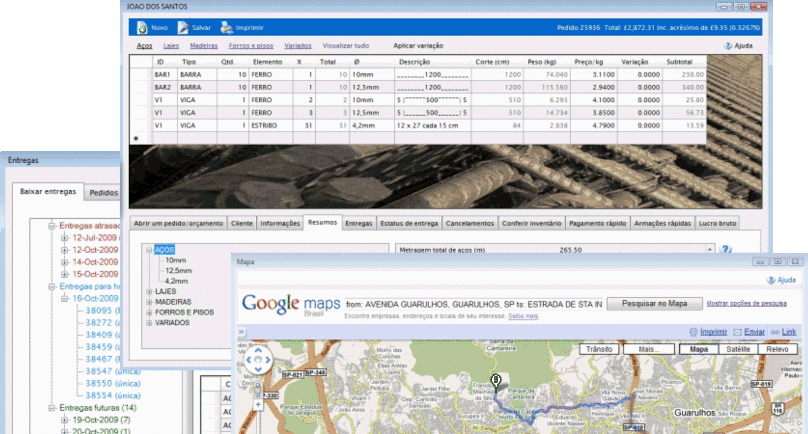Image resolution: width=808 pixels, height=434 pixels.
Task: Click Mostrar opções de pesquisa link
Action: click(x=746, y=304)
